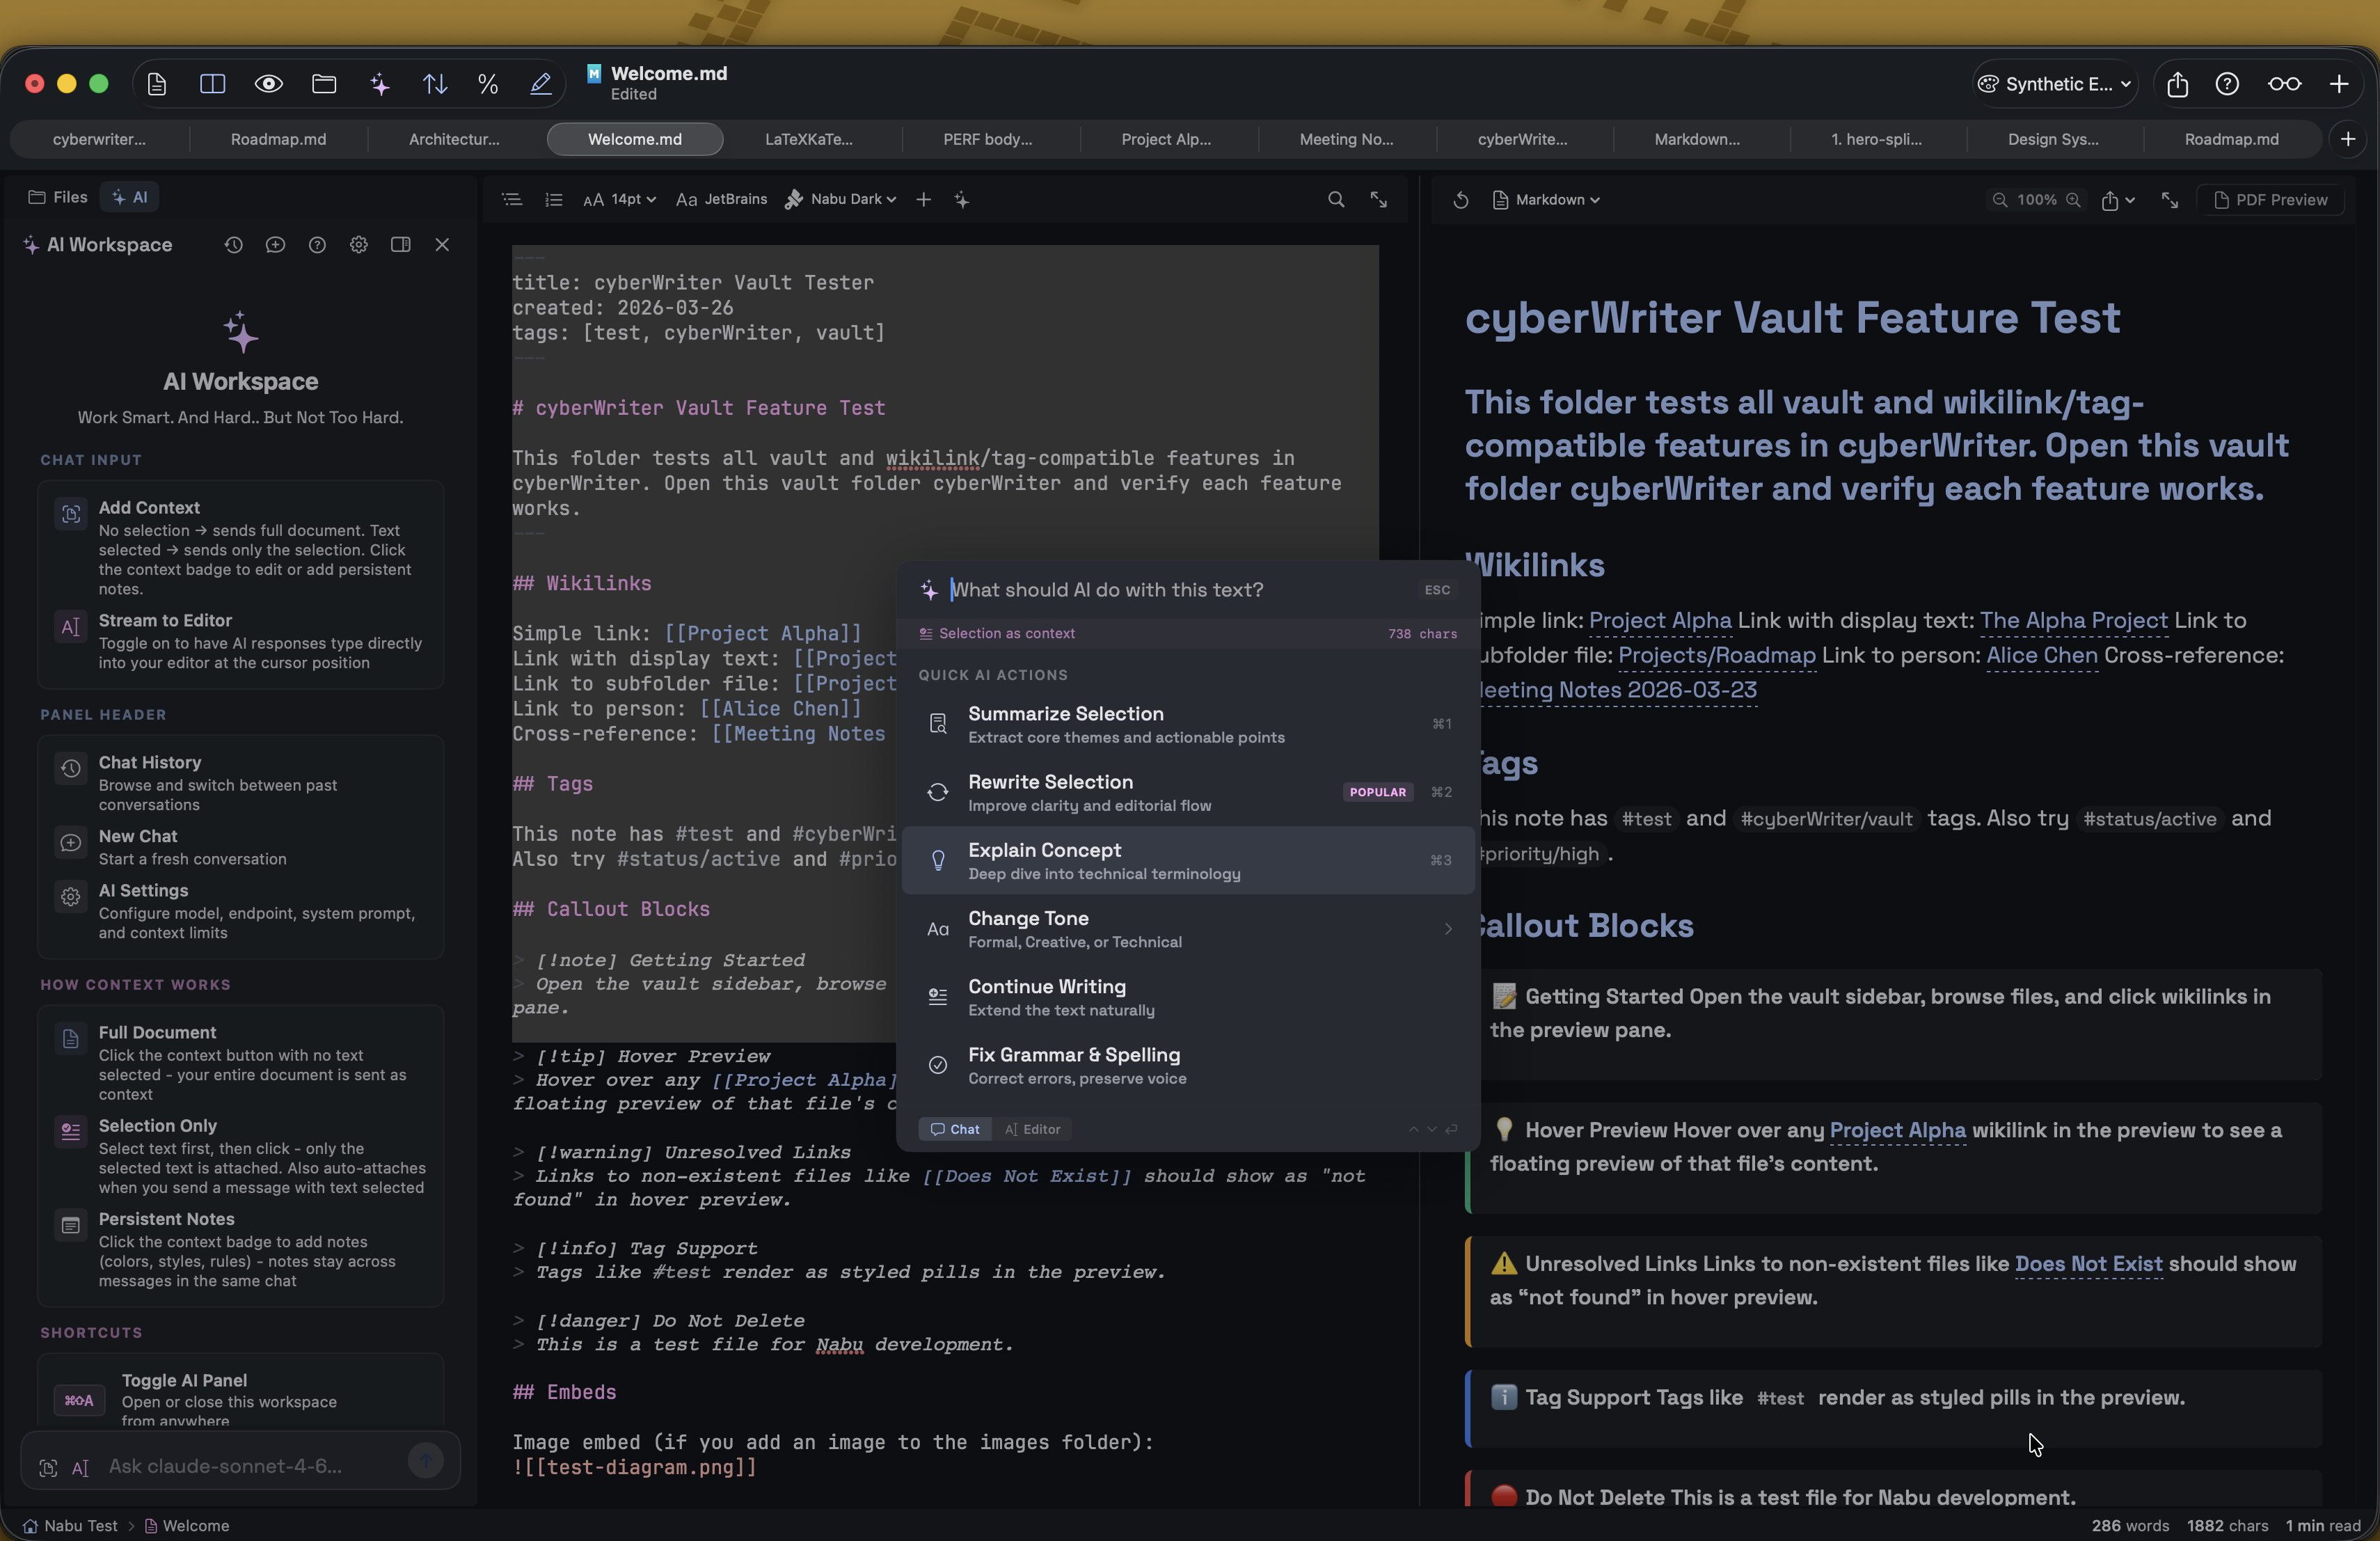Click the PDF Preview button
2380x1541 pixels.
2272,200
